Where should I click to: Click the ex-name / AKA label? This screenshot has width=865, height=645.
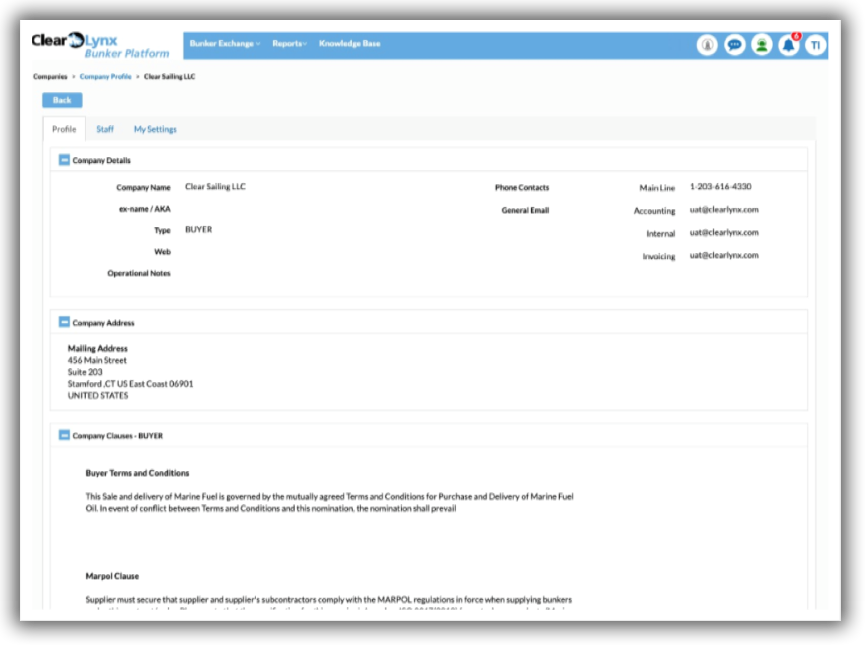coord(145,209)
